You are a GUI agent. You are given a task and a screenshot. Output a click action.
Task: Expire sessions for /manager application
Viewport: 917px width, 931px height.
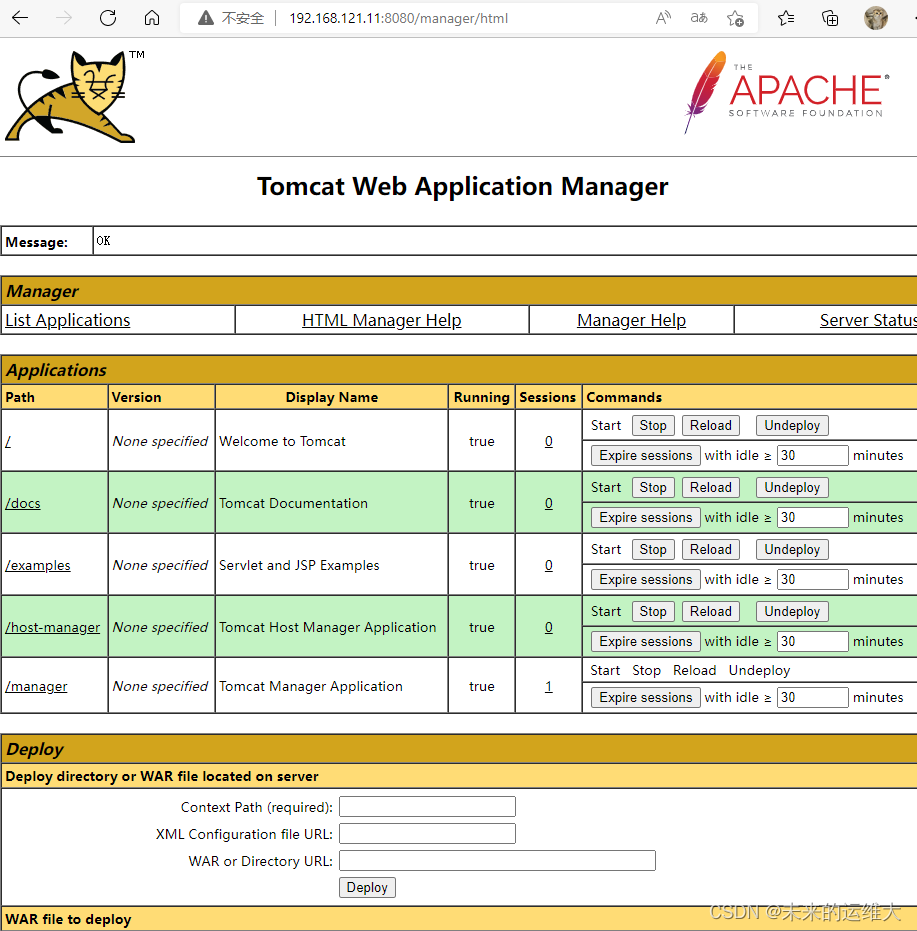click(x=646, y=697)
